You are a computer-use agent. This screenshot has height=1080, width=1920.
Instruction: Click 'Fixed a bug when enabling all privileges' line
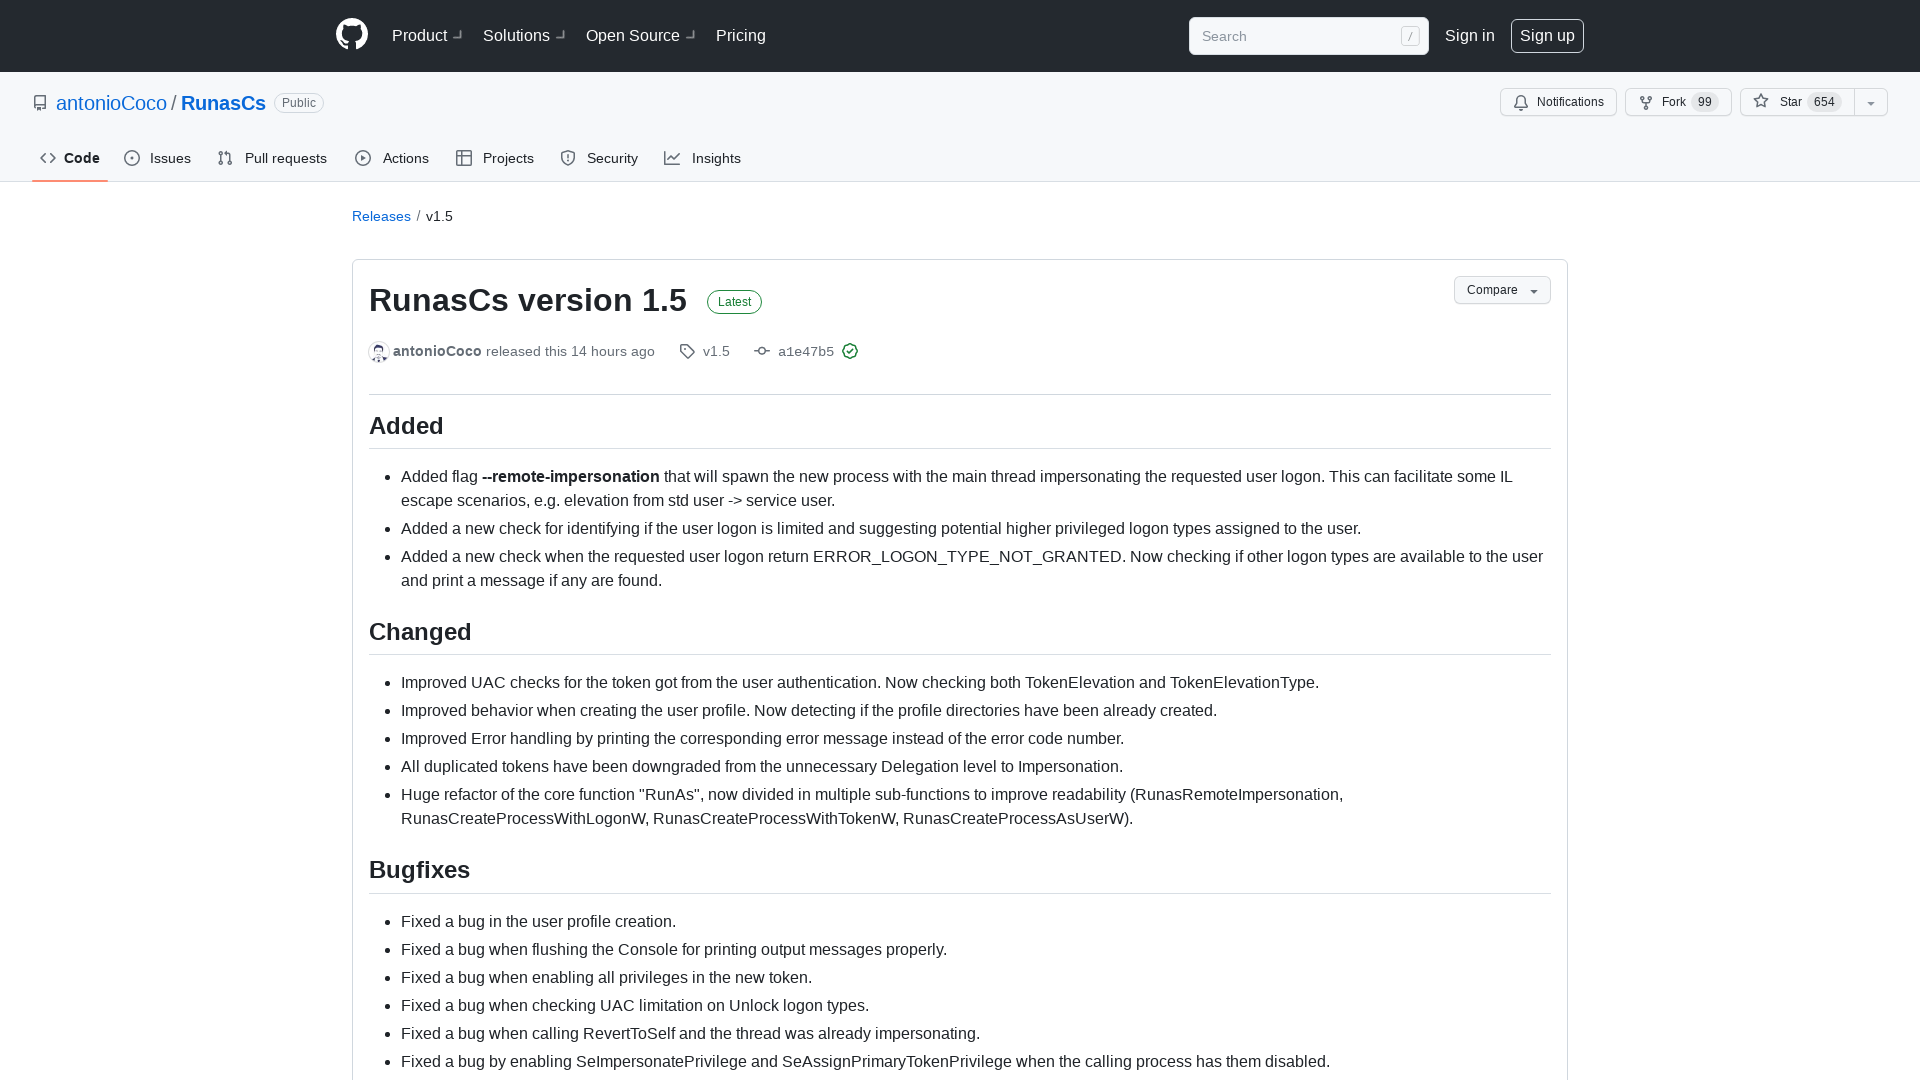pyautogui.click(x=606, y=978)
